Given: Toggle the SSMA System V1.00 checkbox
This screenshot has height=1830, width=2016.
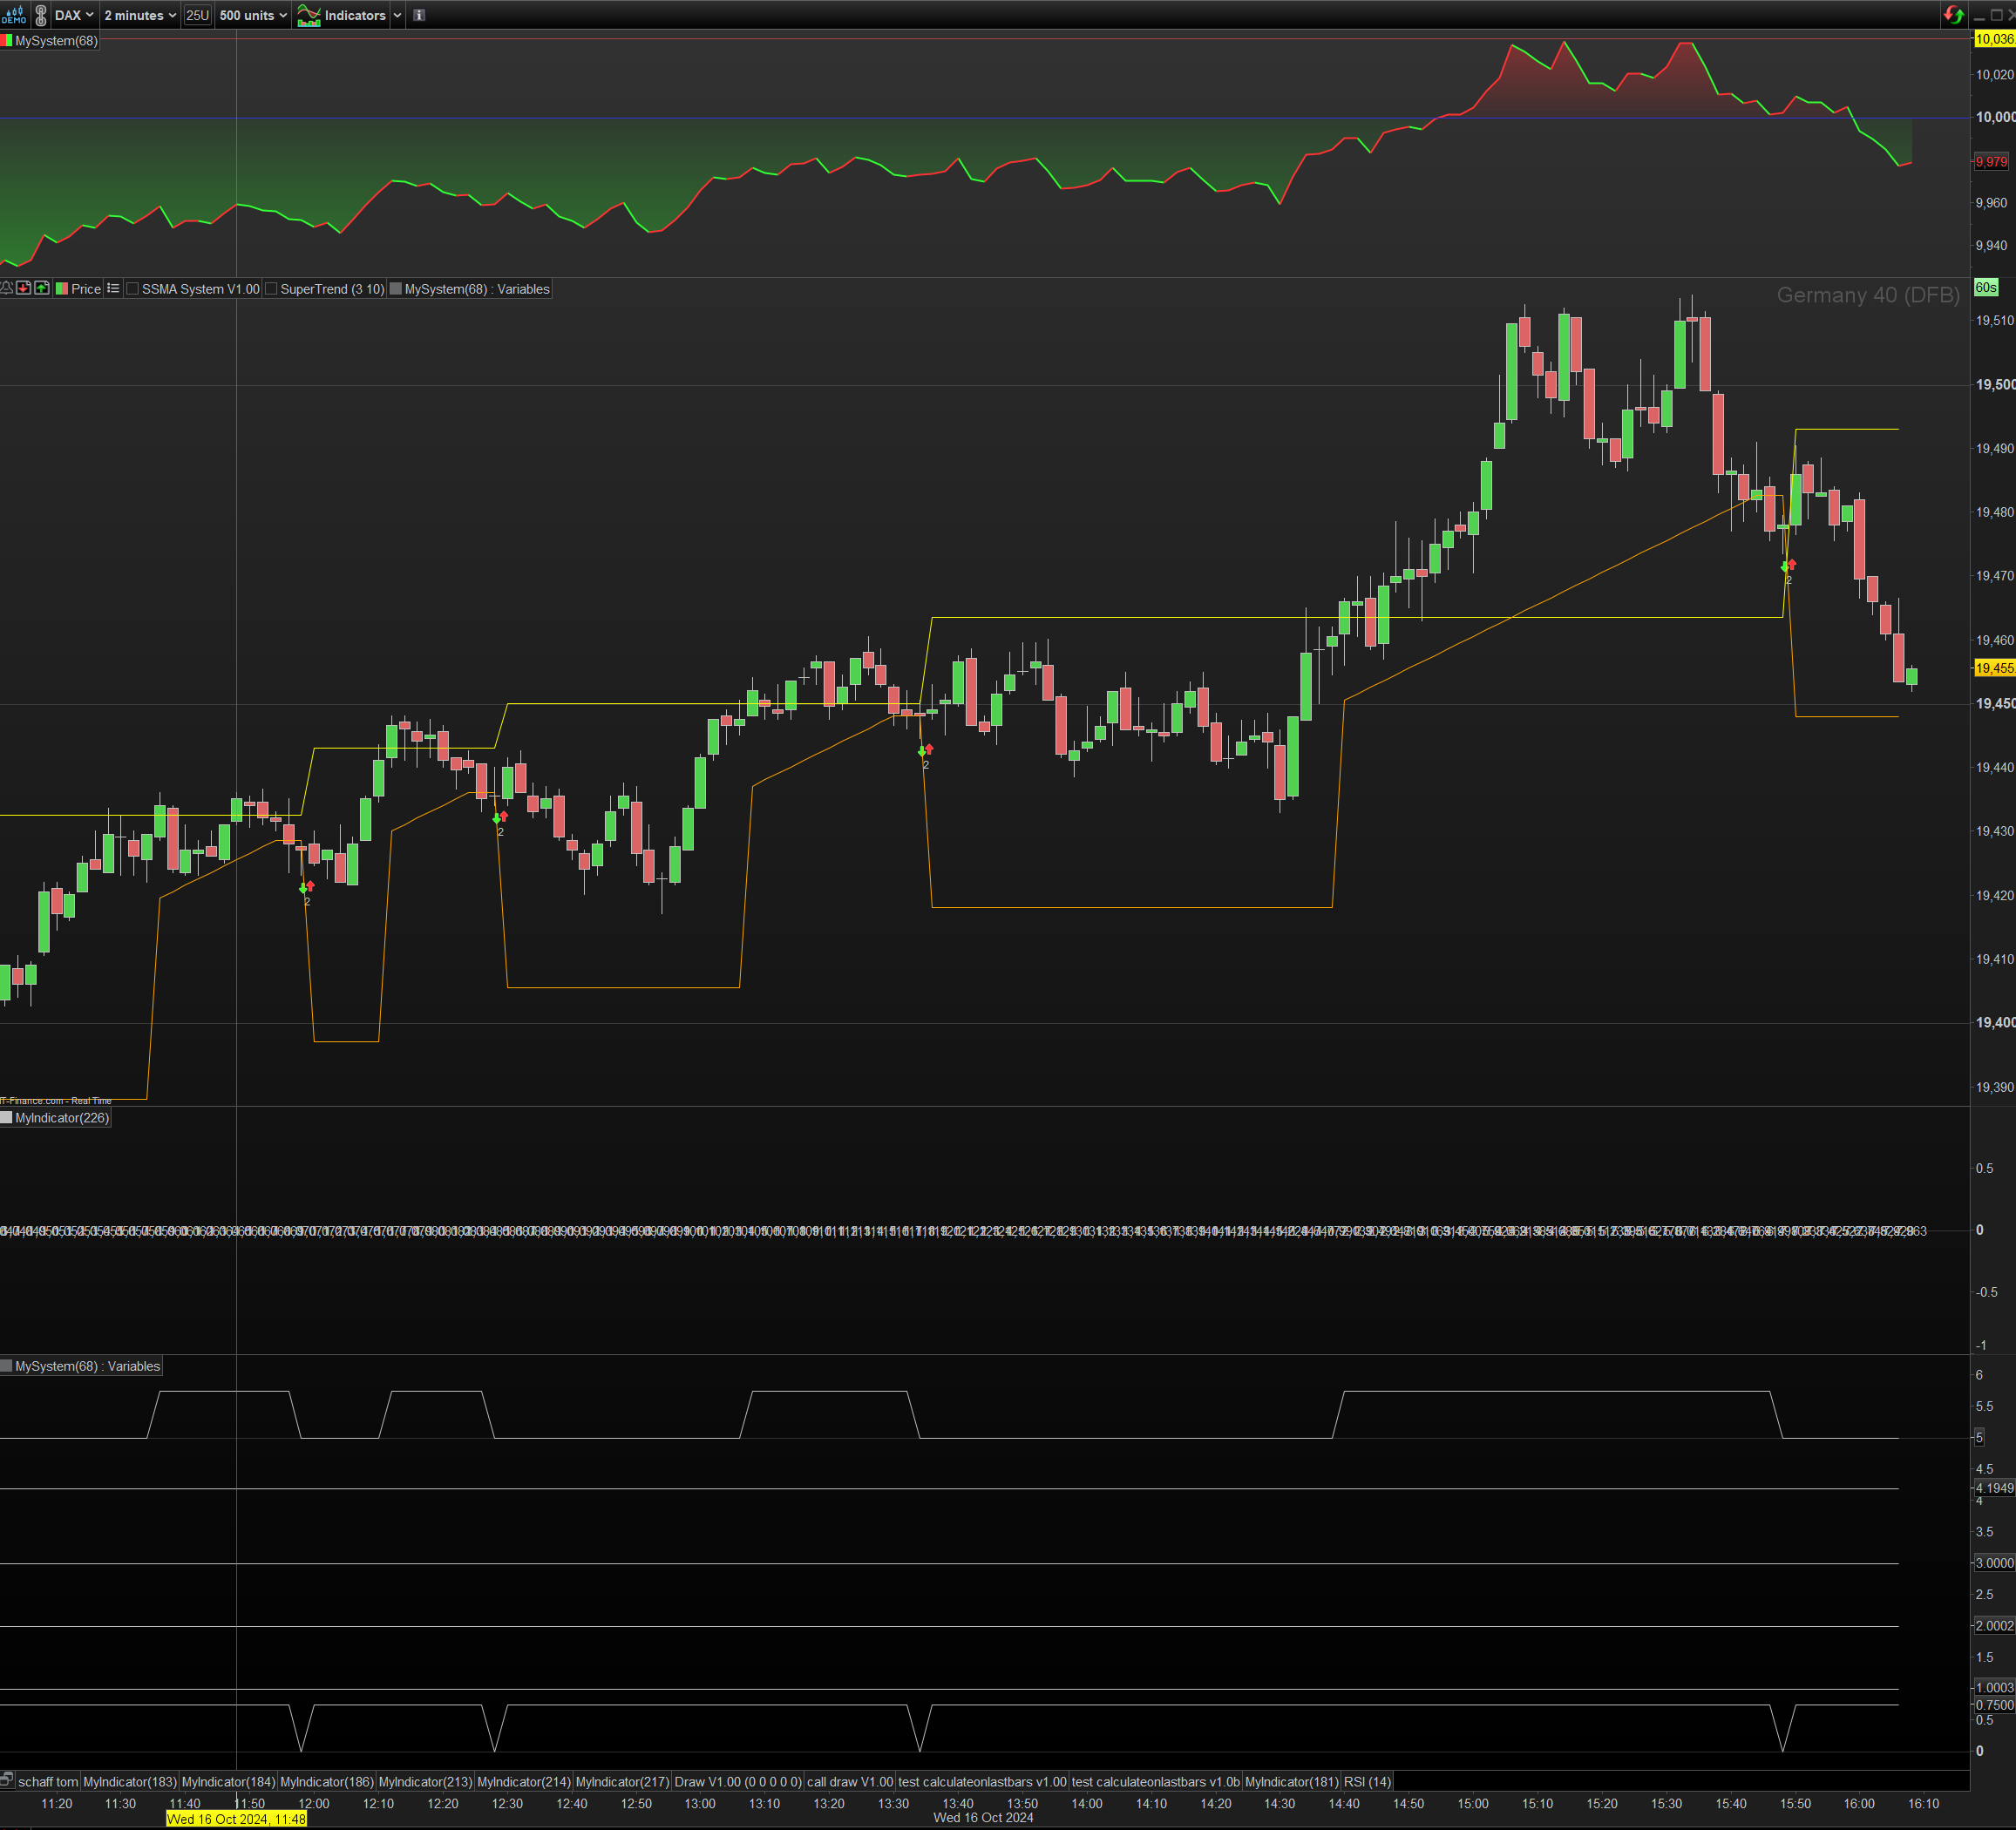Looking at the screenshot, I should 133,289.
